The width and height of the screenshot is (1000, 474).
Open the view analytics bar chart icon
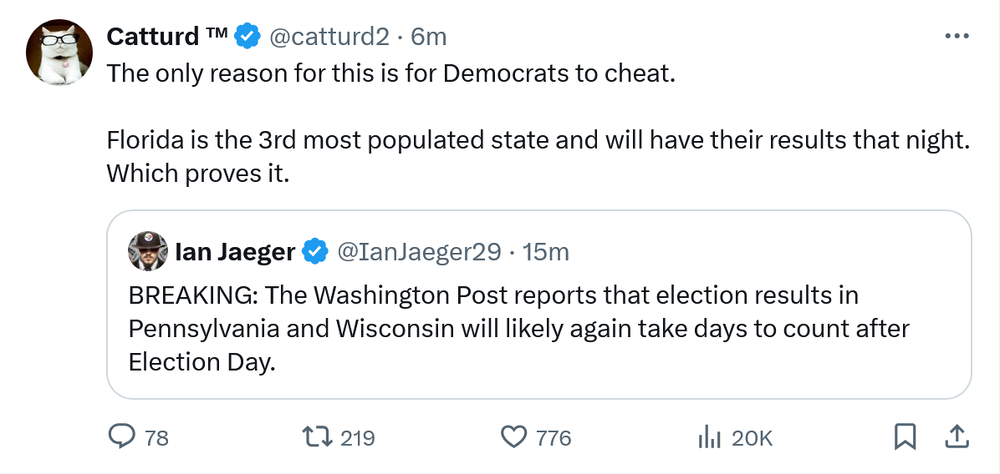709,436
